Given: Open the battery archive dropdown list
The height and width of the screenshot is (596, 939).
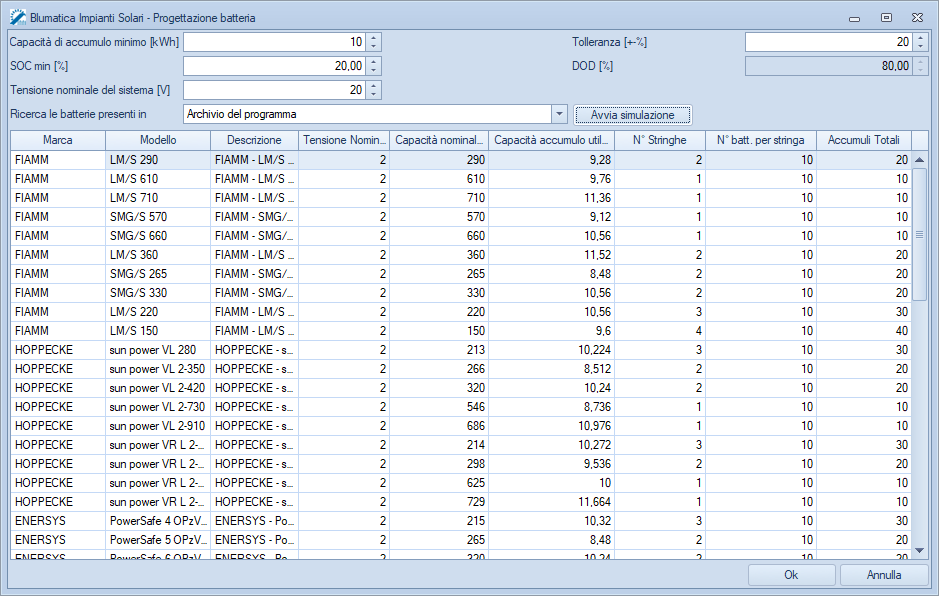Looking at the screenshot, I should [560, 114].
